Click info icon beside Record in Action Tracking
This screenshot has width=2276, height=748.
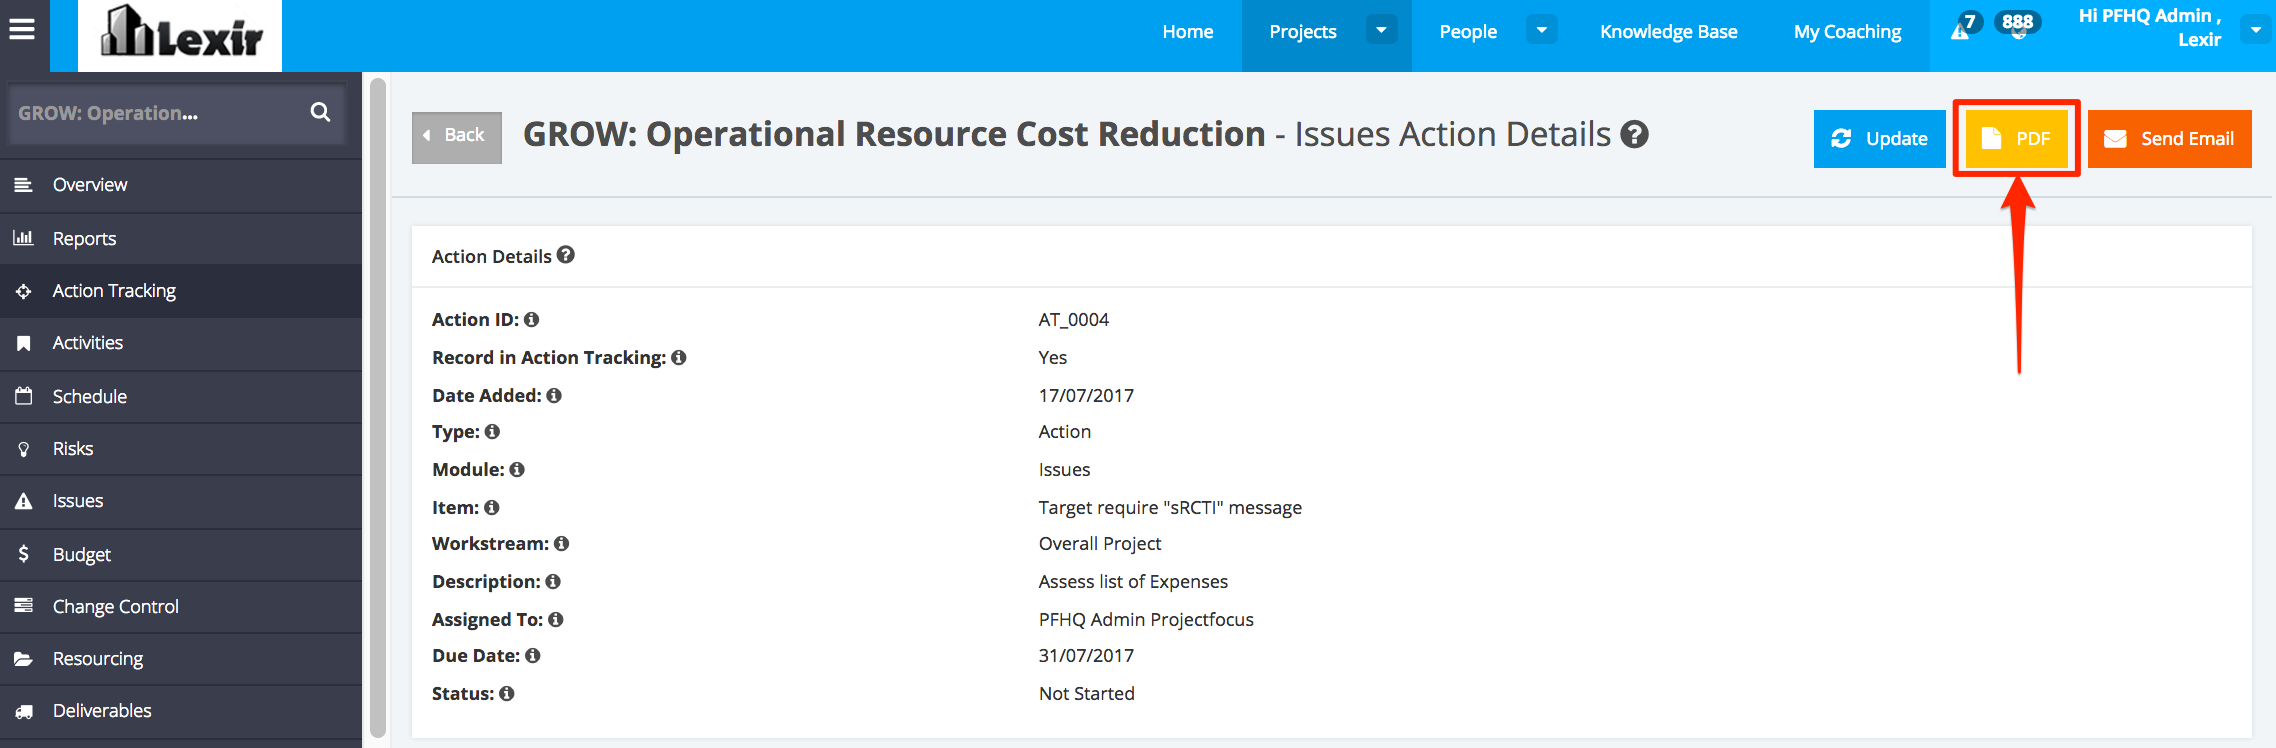pyautogui.click(x=678, y=358)
